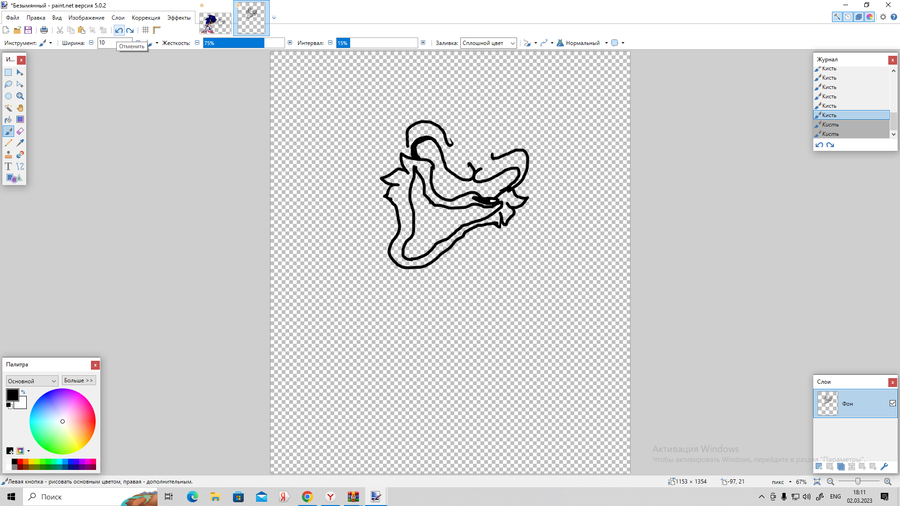Screen dimensions: 900x506
Task: Reset colors to black and white icon
Action: pos(9,406)
